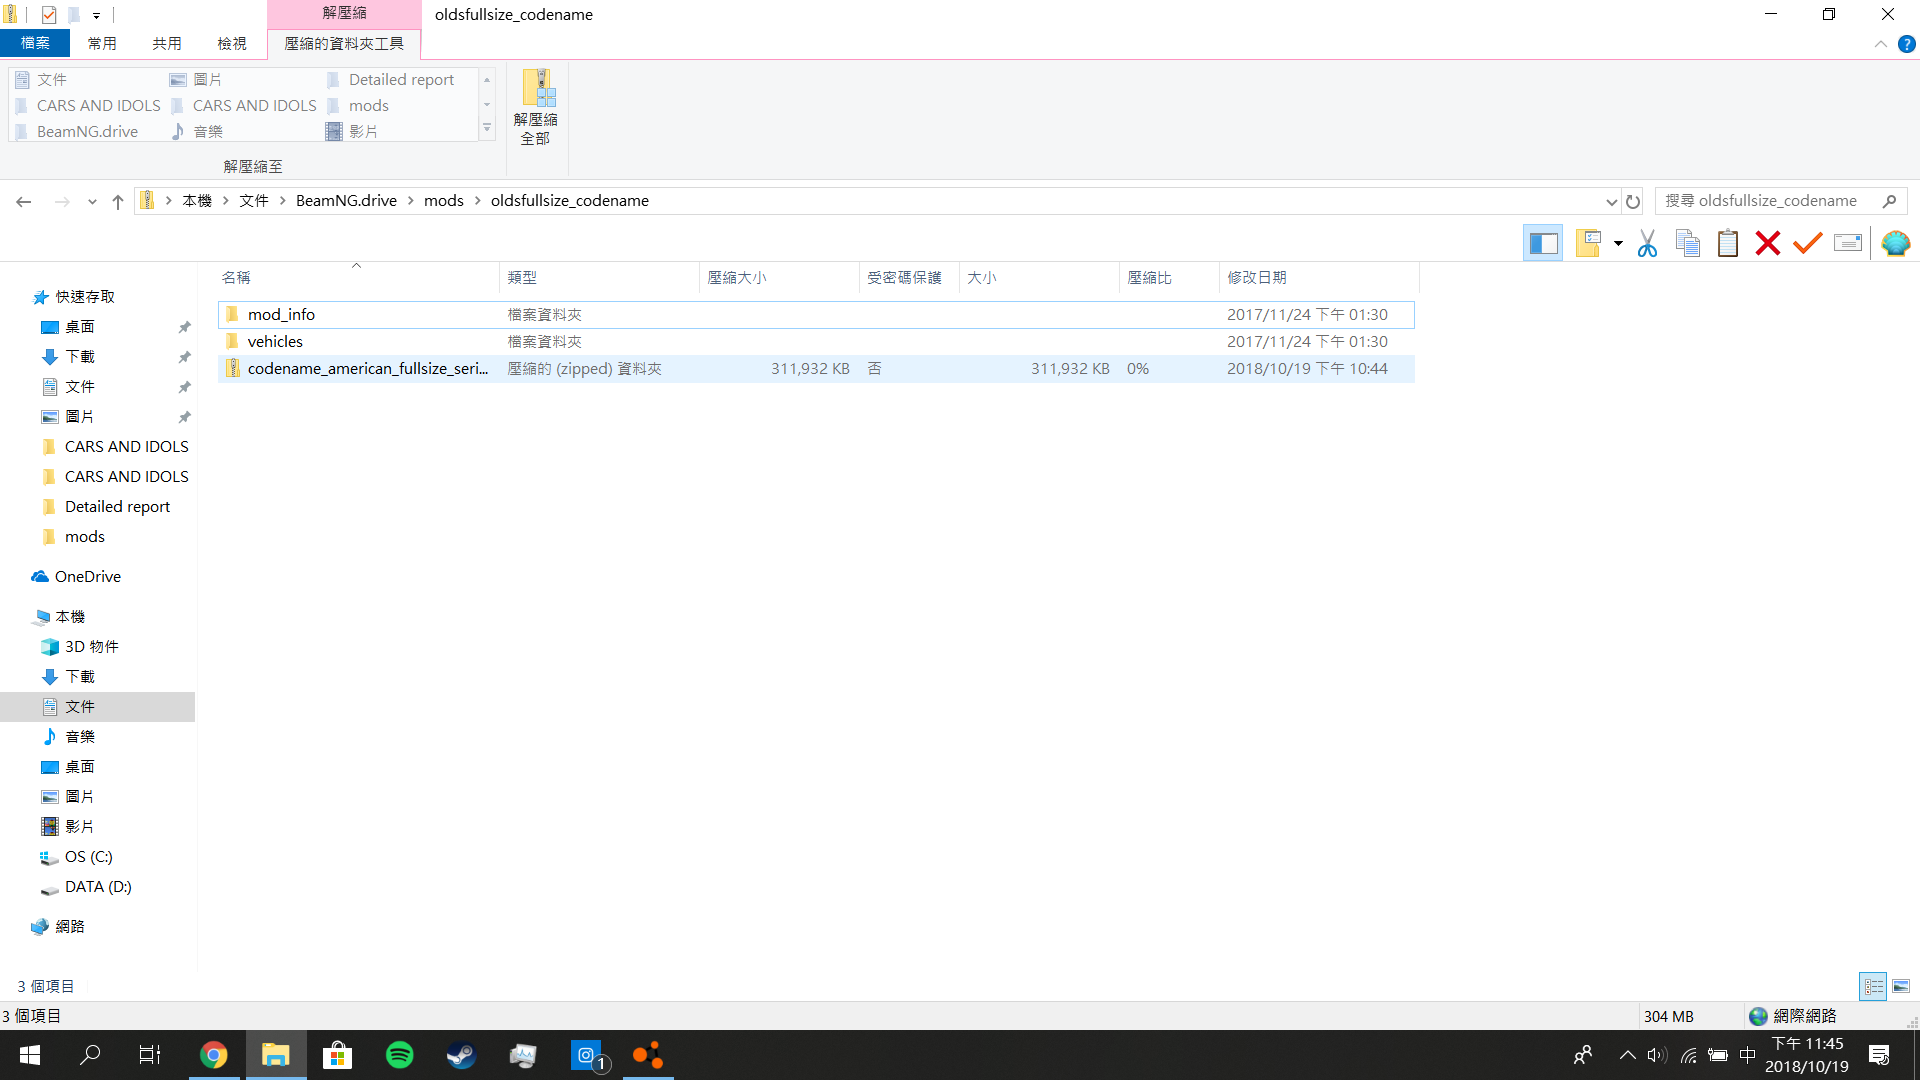Click the Refresh button in address bar
This screenshot has width=1920, height=1080.
(x=1633, y=201)
